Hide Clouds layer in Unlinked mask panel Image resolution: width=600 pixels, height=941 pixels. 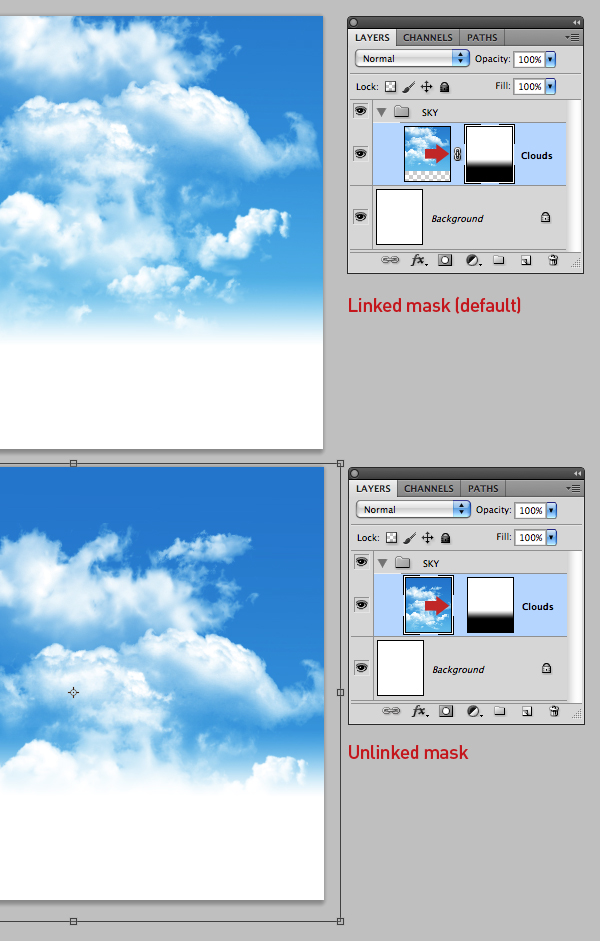tap(362, 605)
